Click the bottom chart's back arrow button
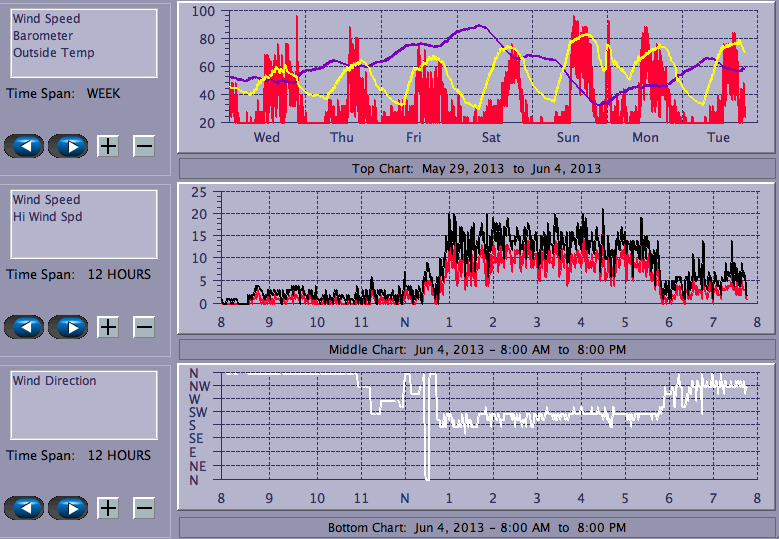This screenshot has width=779, height=539. click(24, 508)
